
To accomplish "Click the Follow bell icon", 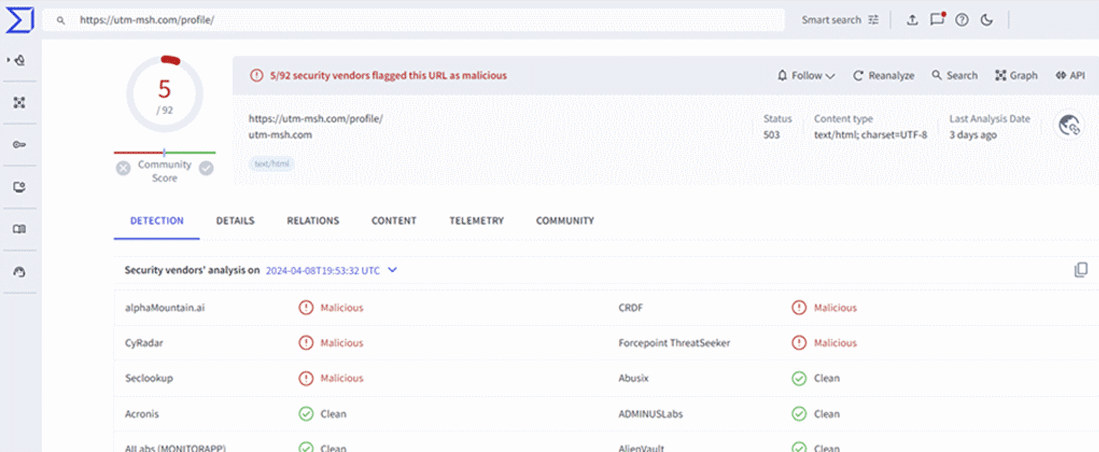I will point(782,76).
